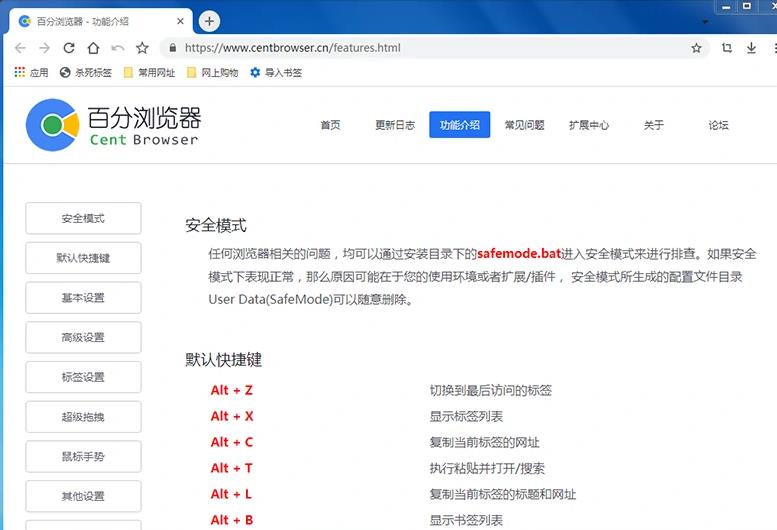The image size is (777, 530).
Task: Open the 应用 apps shortcut in bookmarks bar
Action: (31, 73)
